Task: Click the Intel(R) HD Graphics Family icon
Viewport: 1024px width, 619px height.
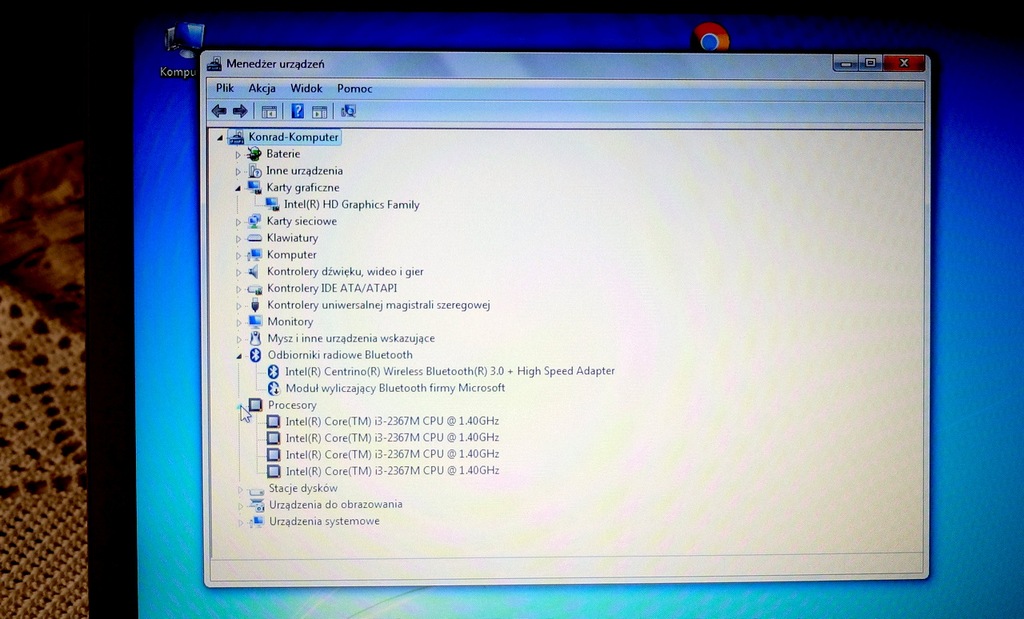Action: pos(272,204)
